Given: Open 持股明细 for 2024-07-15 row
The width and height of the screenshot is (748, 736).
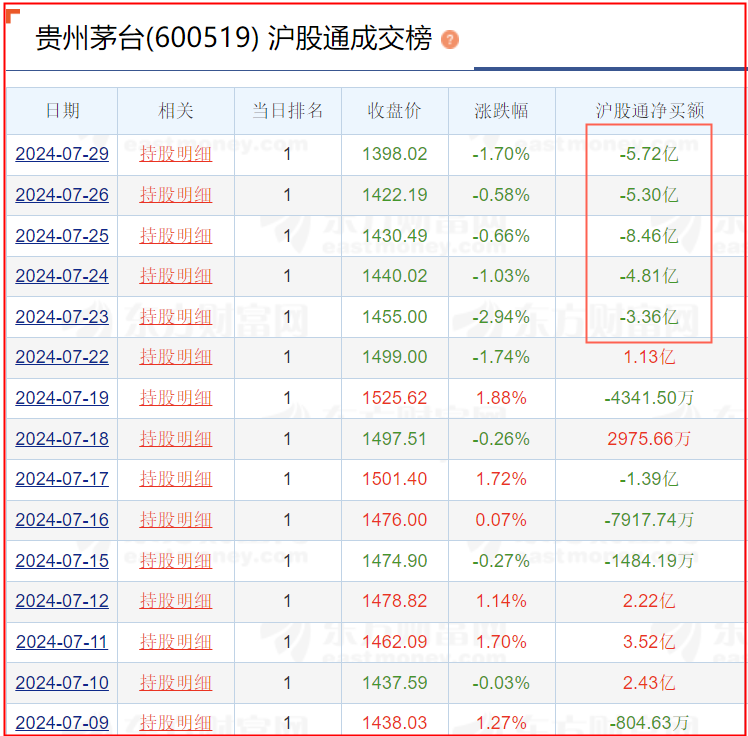Looking at the screenshot, I should pyautogui.click(x=176, y=560).
